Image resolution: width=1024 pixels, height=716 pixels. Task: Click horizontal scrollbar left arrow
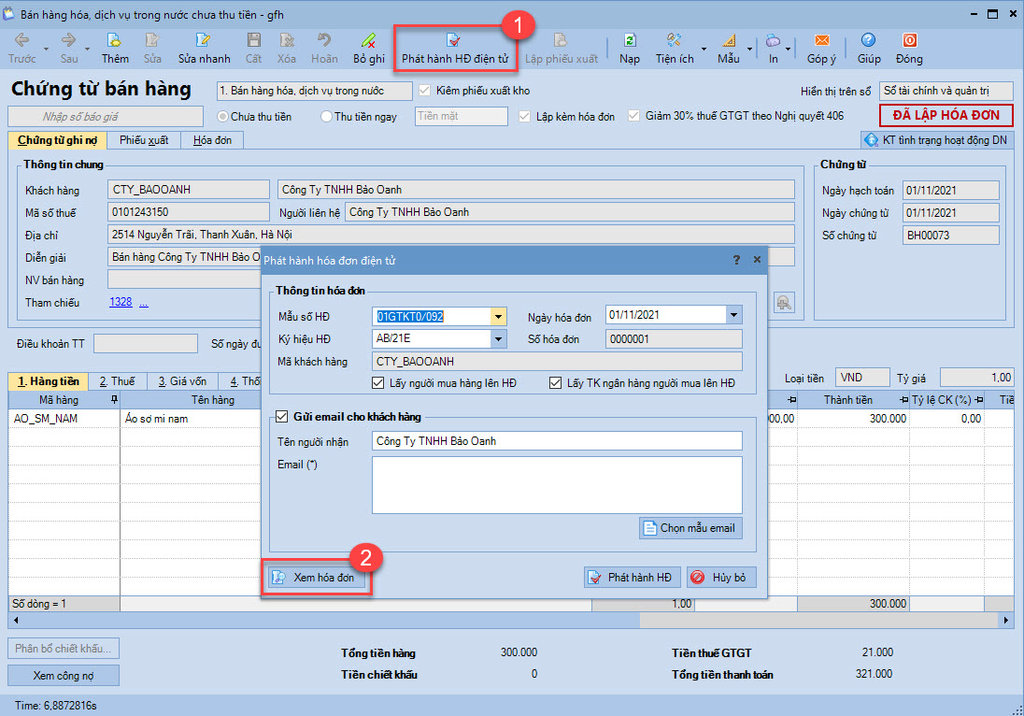coord(16,620)
